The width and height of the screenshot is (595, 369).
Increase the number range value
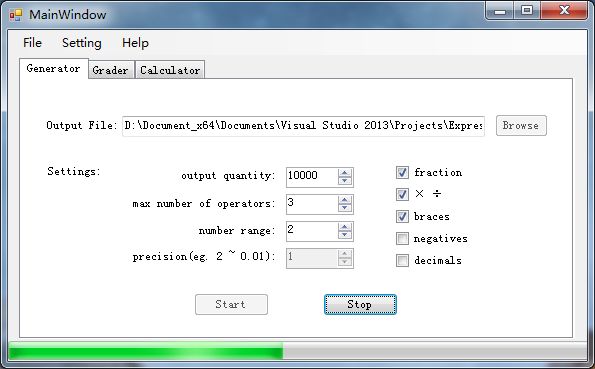(x=345, y=227)
